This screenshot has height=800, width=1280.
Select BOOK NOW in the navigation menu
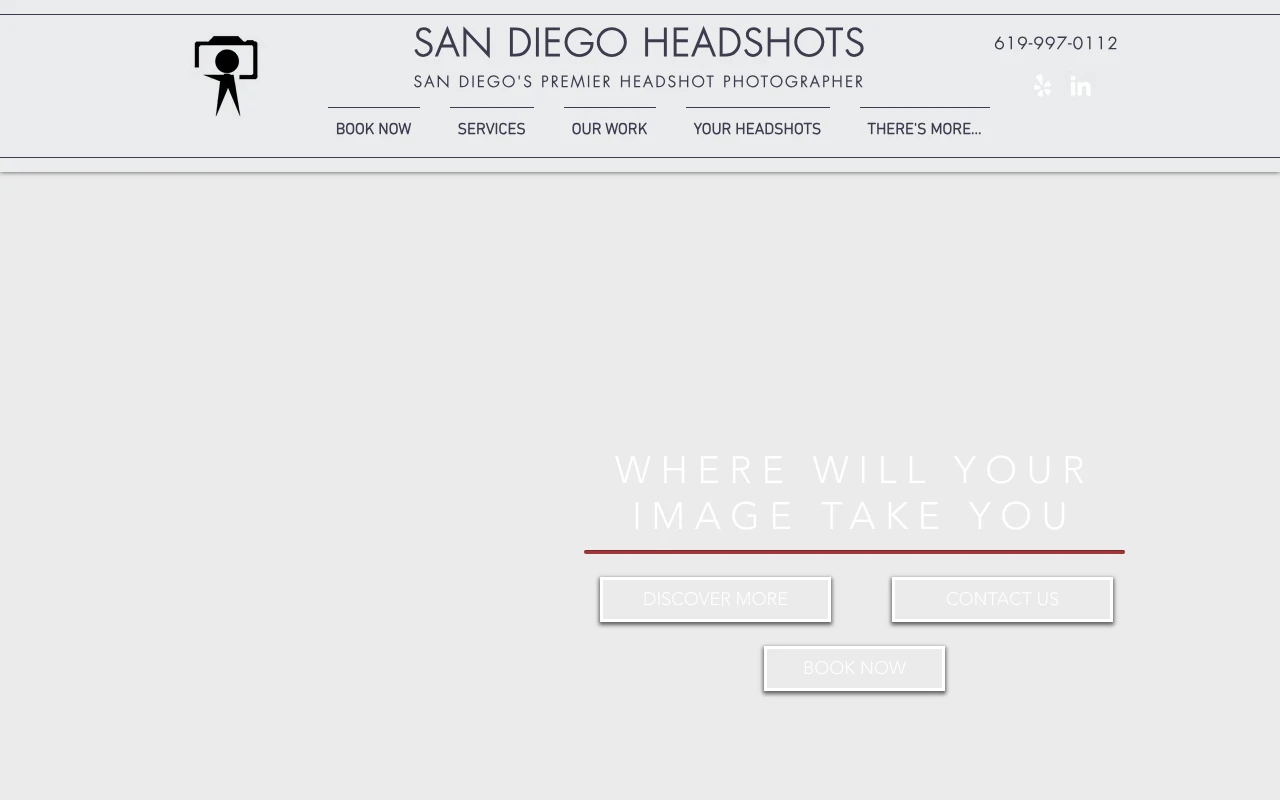[373, 129]
